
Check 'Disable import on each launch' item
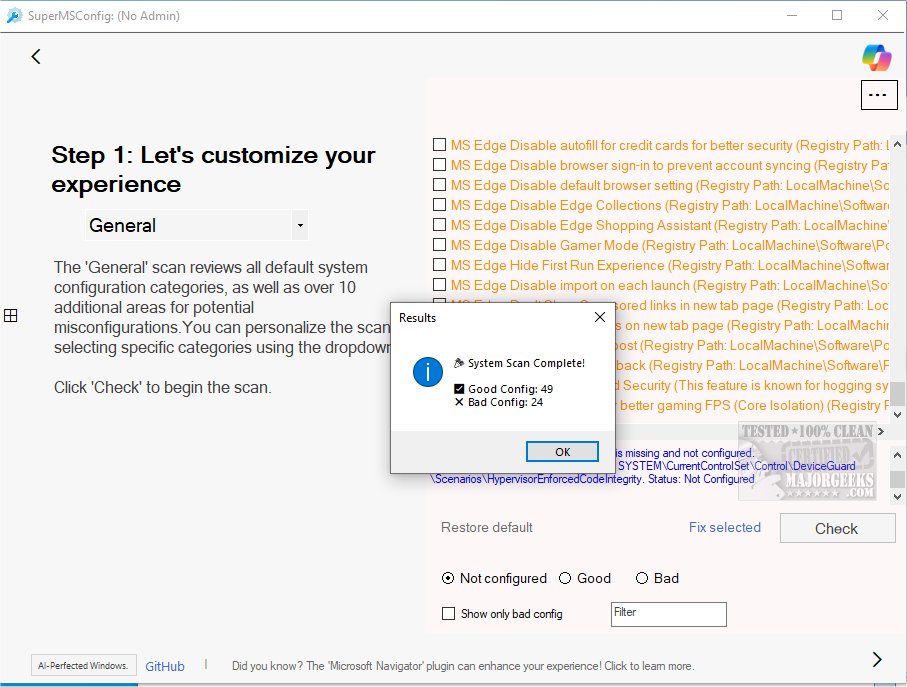[x=440, y=285]
